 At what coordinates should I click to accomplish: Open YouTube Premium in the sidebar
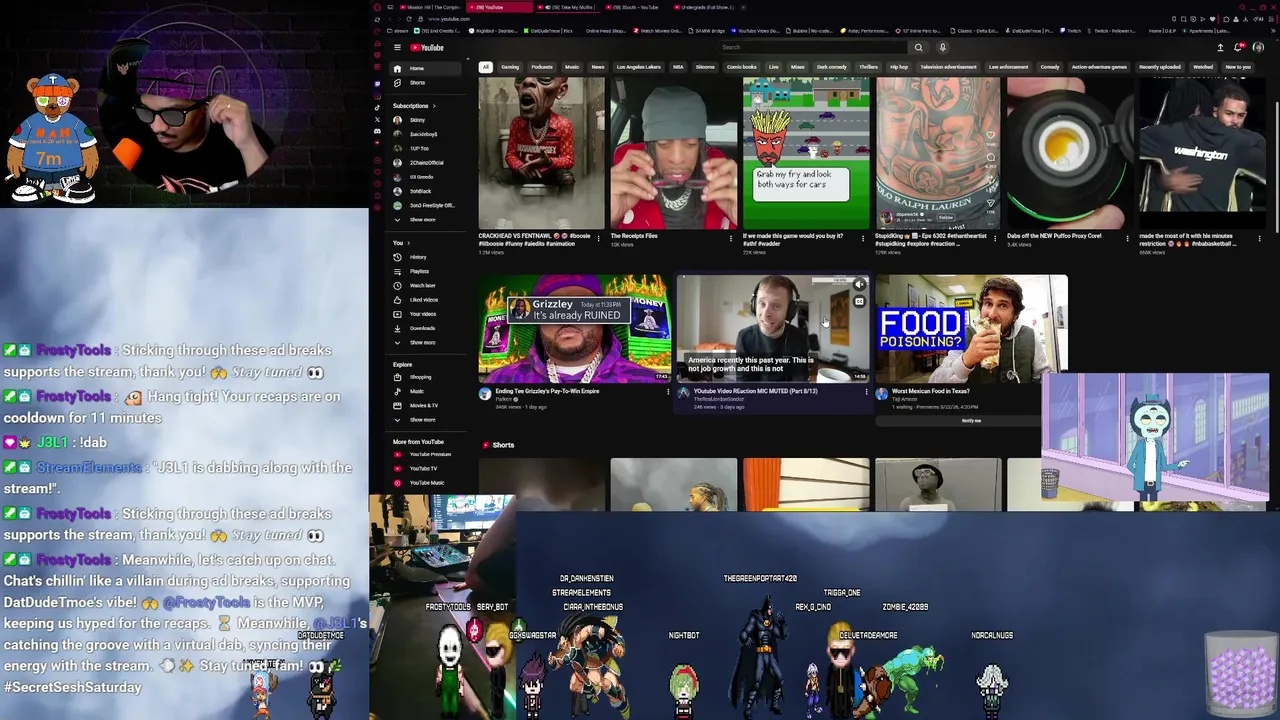429,454
